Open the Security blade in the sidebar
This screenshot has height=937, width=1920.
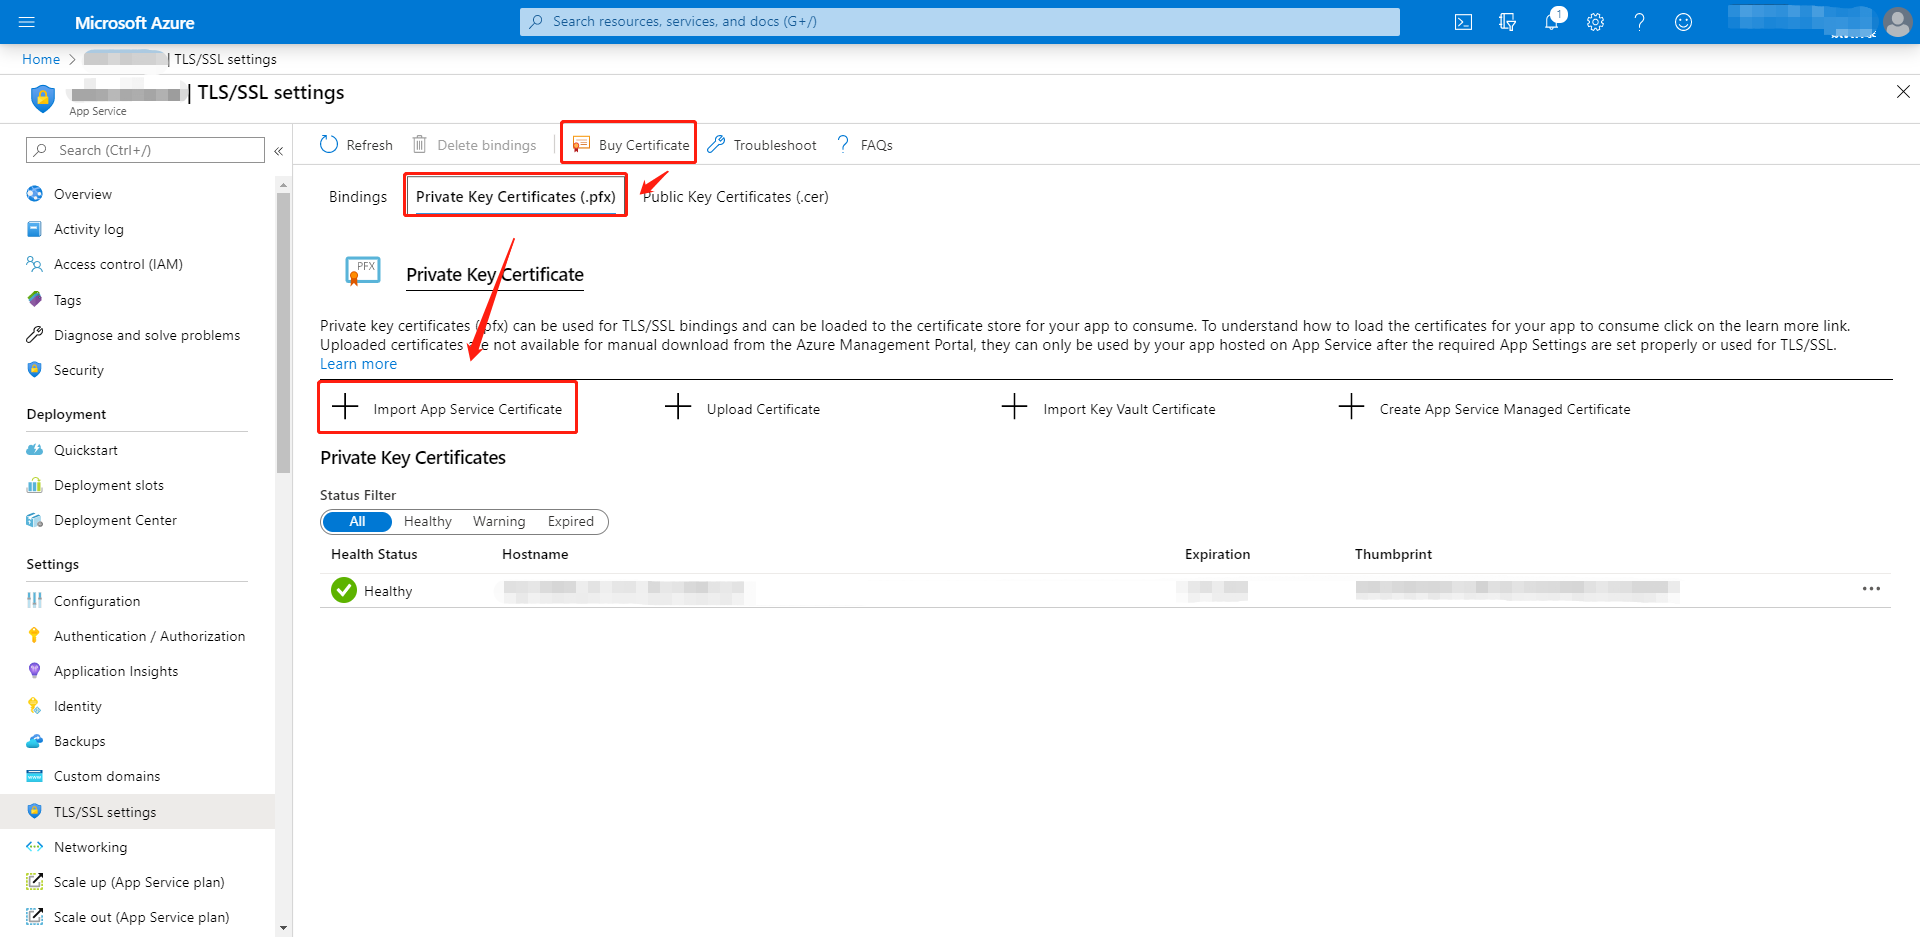[x=77, y=369]
